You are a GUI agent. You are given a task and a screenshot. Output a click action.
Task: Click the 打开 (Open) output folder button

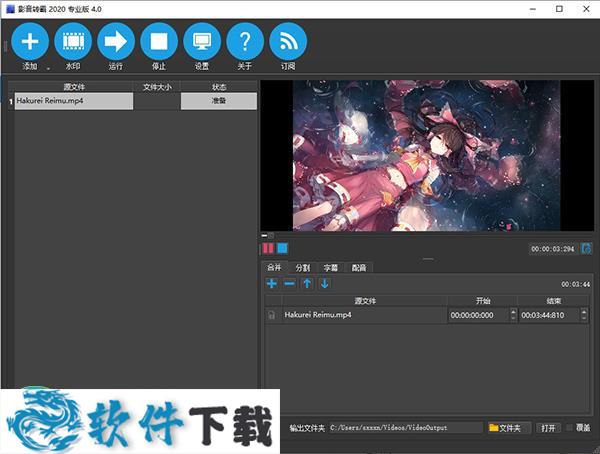coord(548,428)
